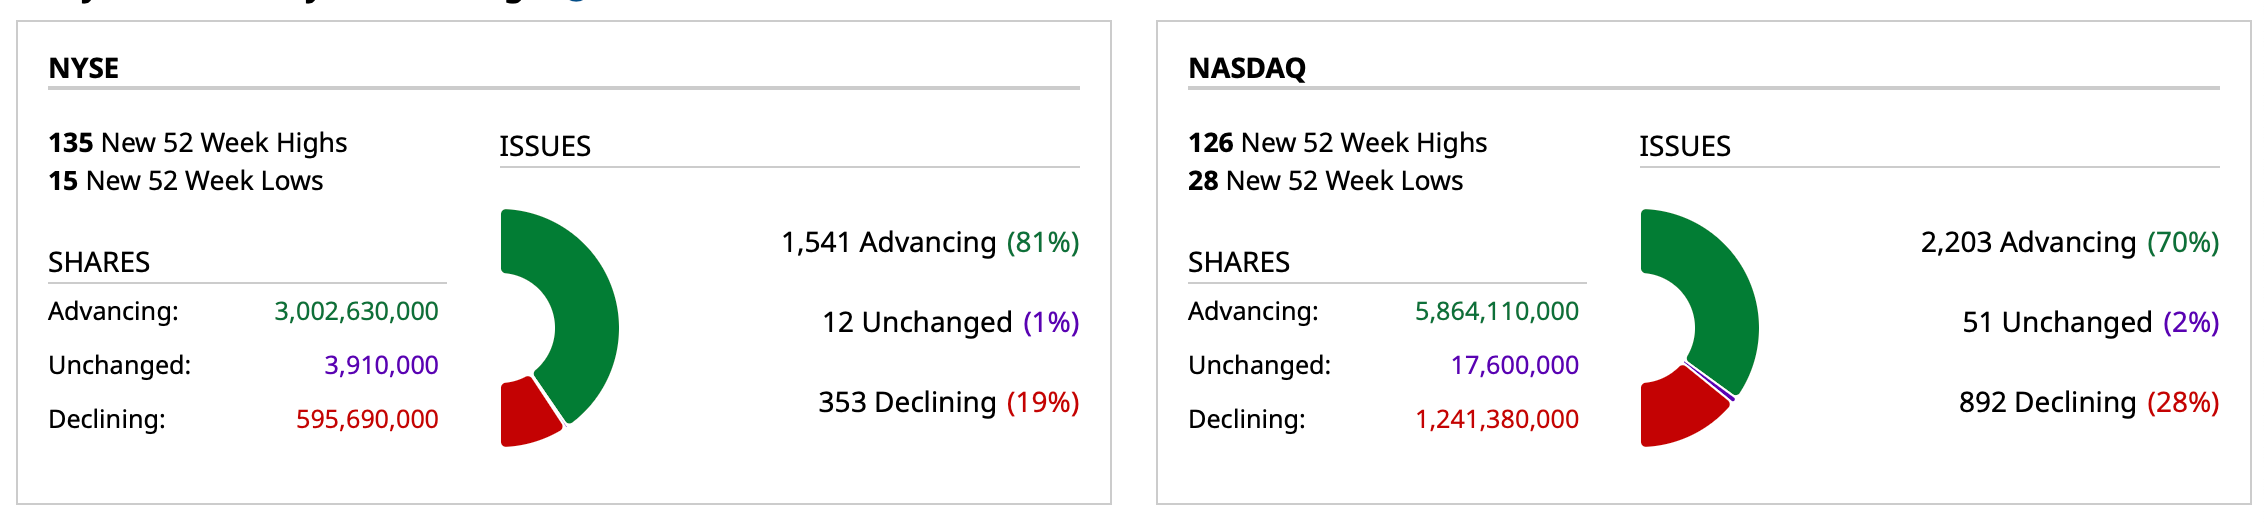This screenshot has width=2264, height=524.
Task: Click NYSE declining shares value 595,690,000
Action: pyautogui.click(x=367, y=419)
